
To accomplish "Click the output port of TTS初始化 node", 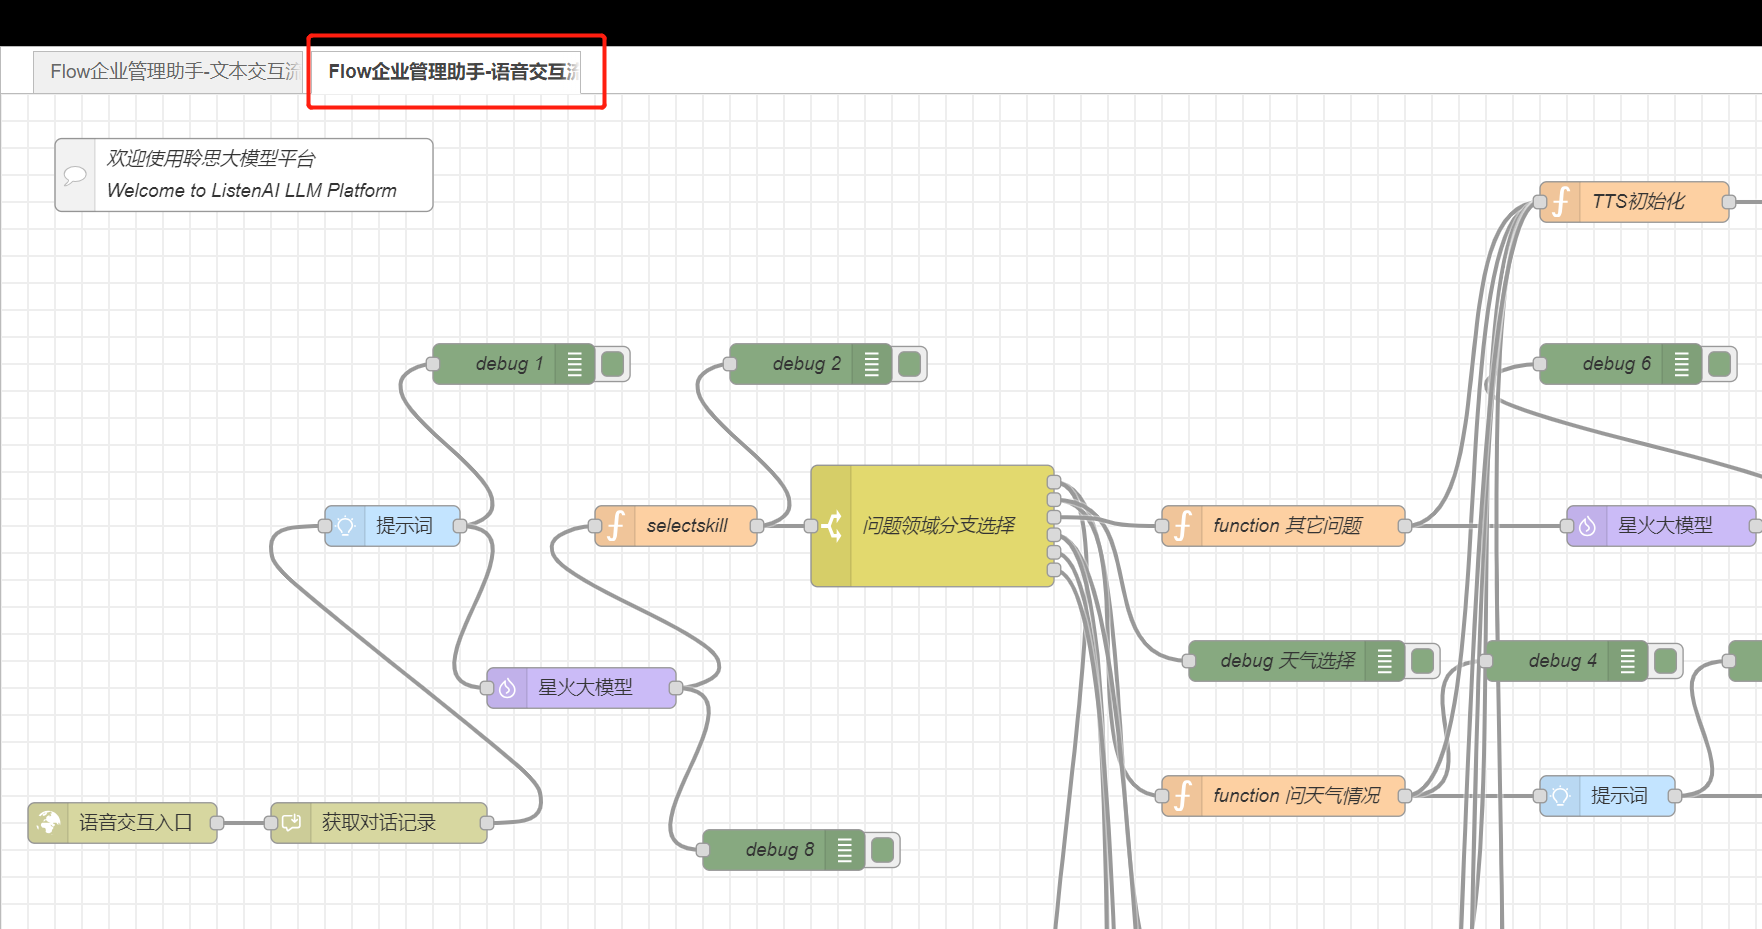I will click(x=1729, y=202).
